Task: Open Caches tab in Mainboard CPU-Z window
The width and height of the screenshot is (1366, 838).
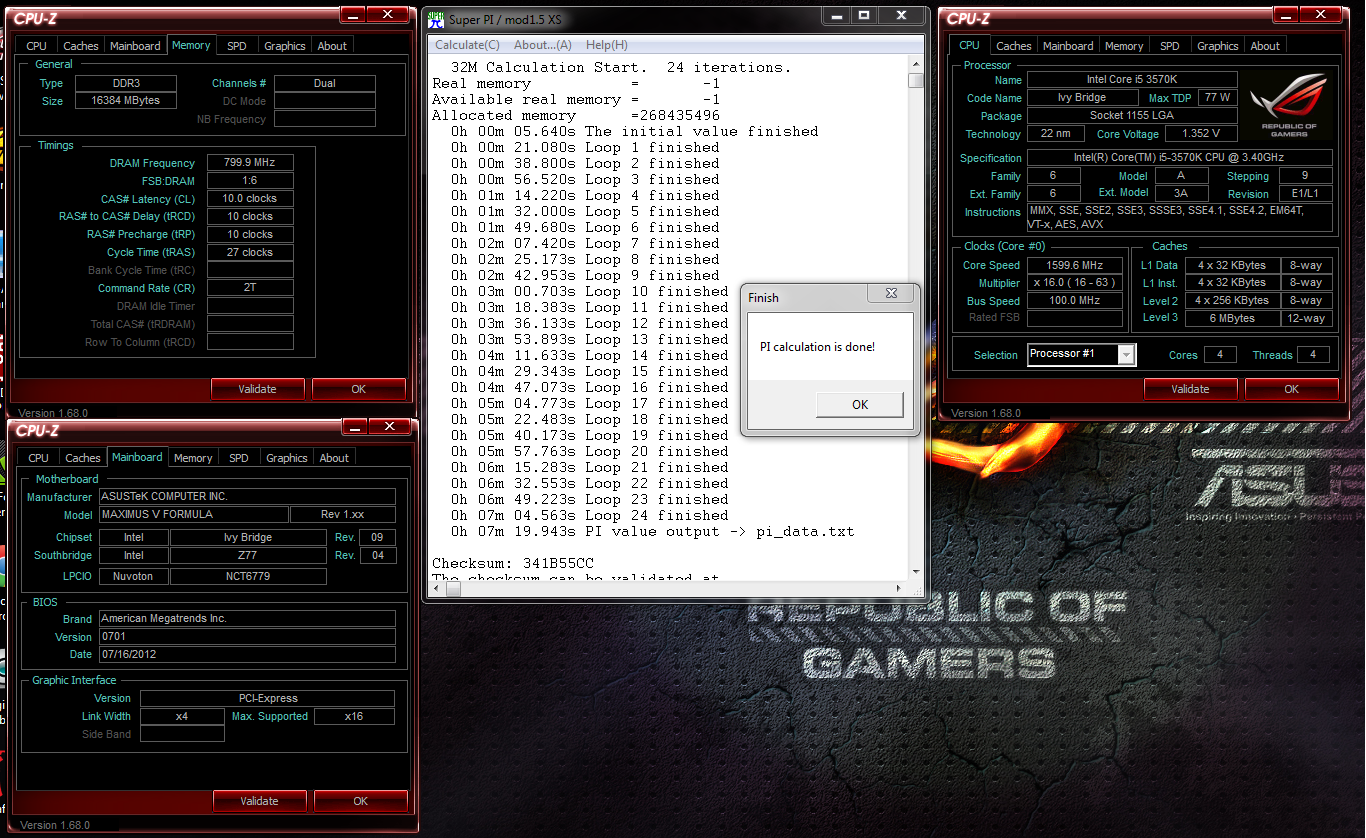Action: tap(83, 458)
